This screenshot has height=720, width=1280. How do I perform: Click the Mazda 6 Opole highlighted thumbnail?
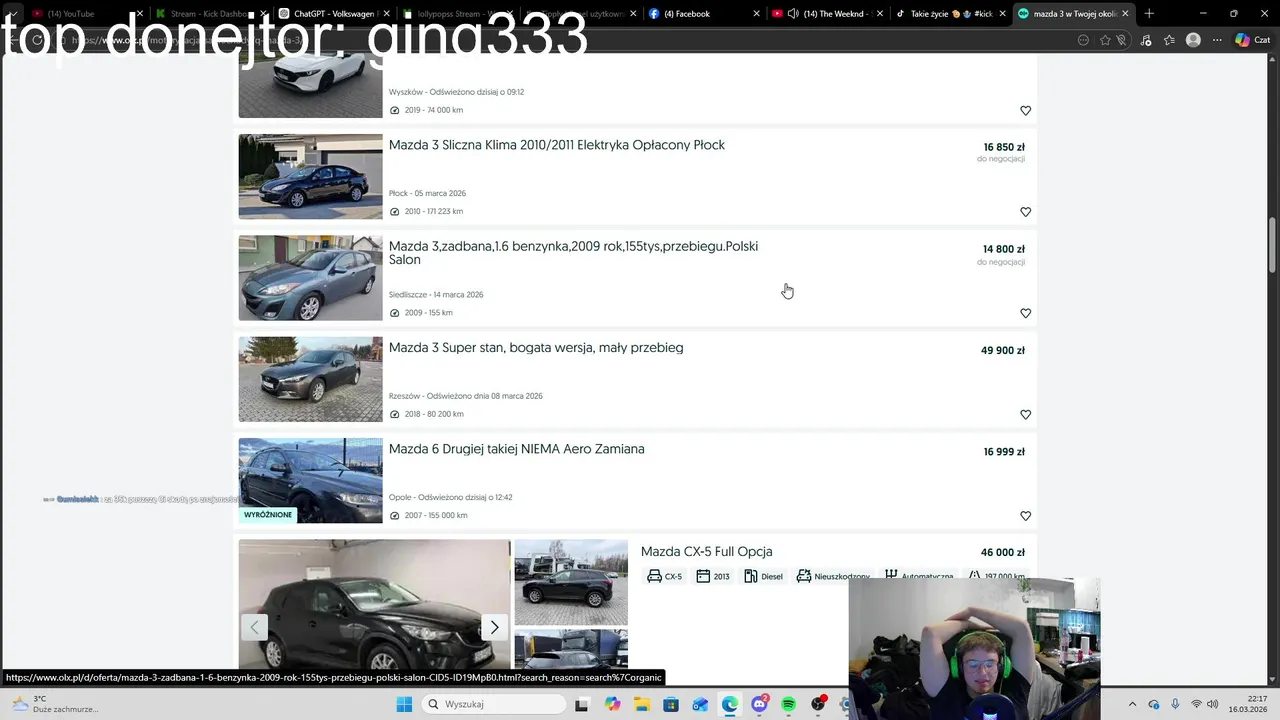[310, 480]
